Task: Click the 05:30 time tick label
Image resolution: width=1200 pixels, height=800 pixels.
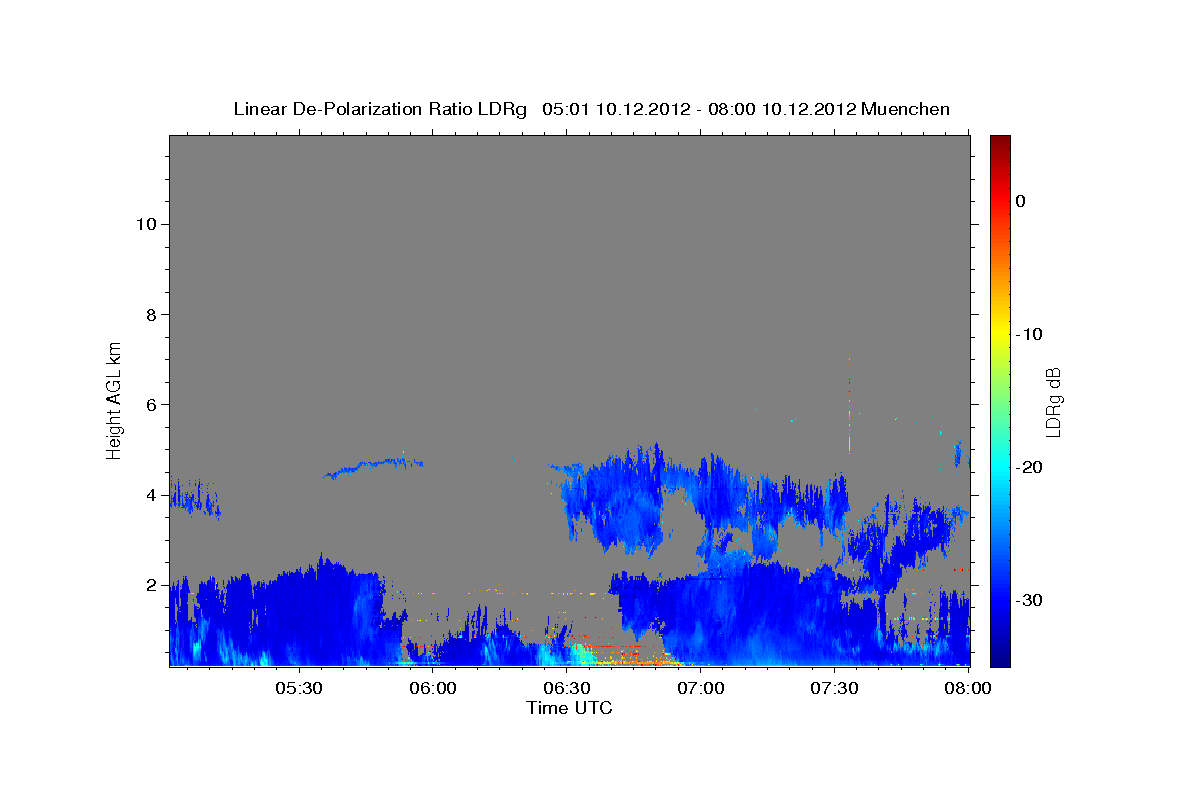Action: [x=299, y=689]
